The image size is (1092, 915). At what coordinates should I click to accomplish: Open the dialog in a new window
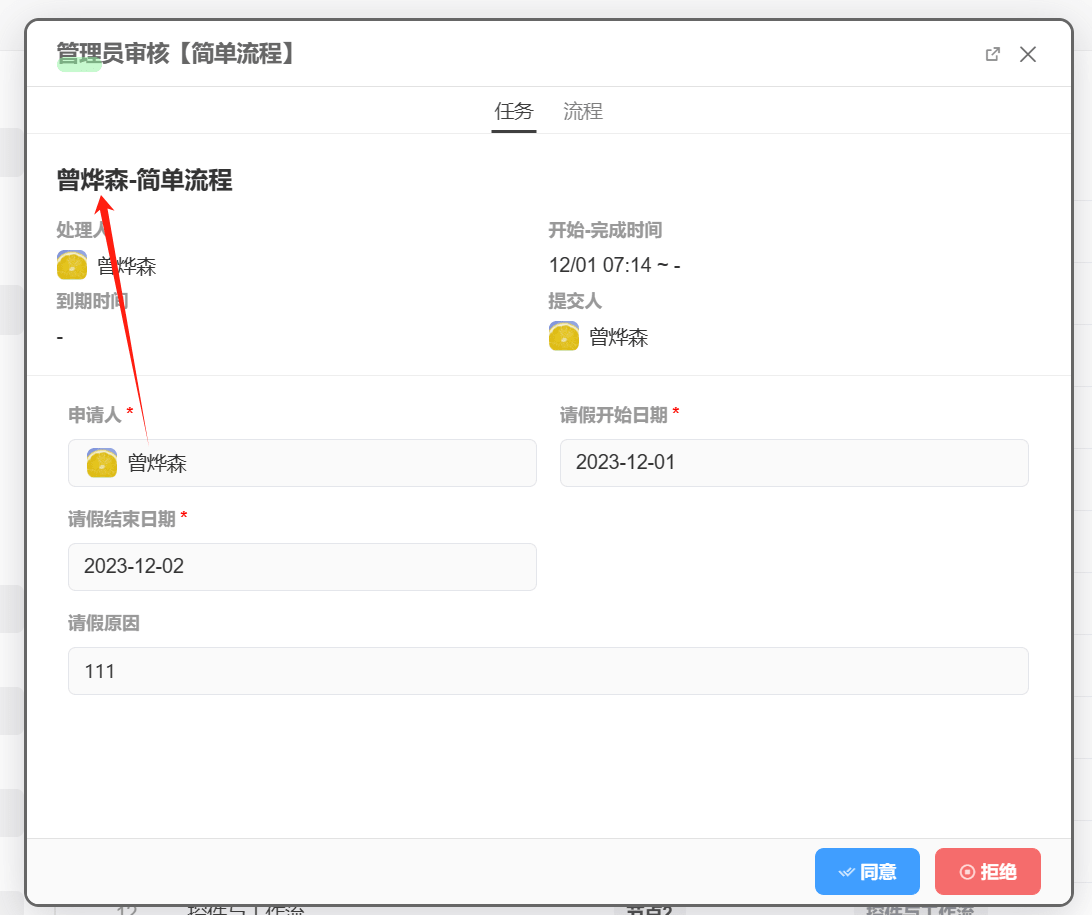coord(993,54)
